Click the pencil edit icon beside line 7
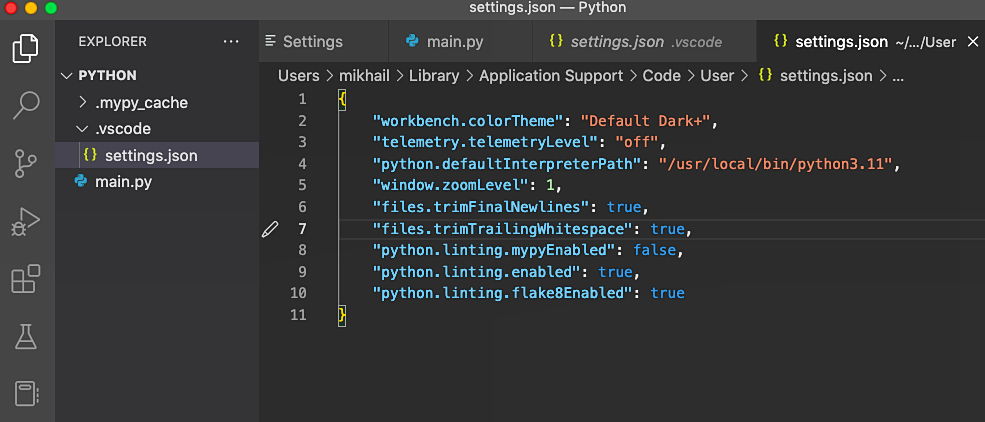This screenshot has height=422, width=985. coord(269,229)
